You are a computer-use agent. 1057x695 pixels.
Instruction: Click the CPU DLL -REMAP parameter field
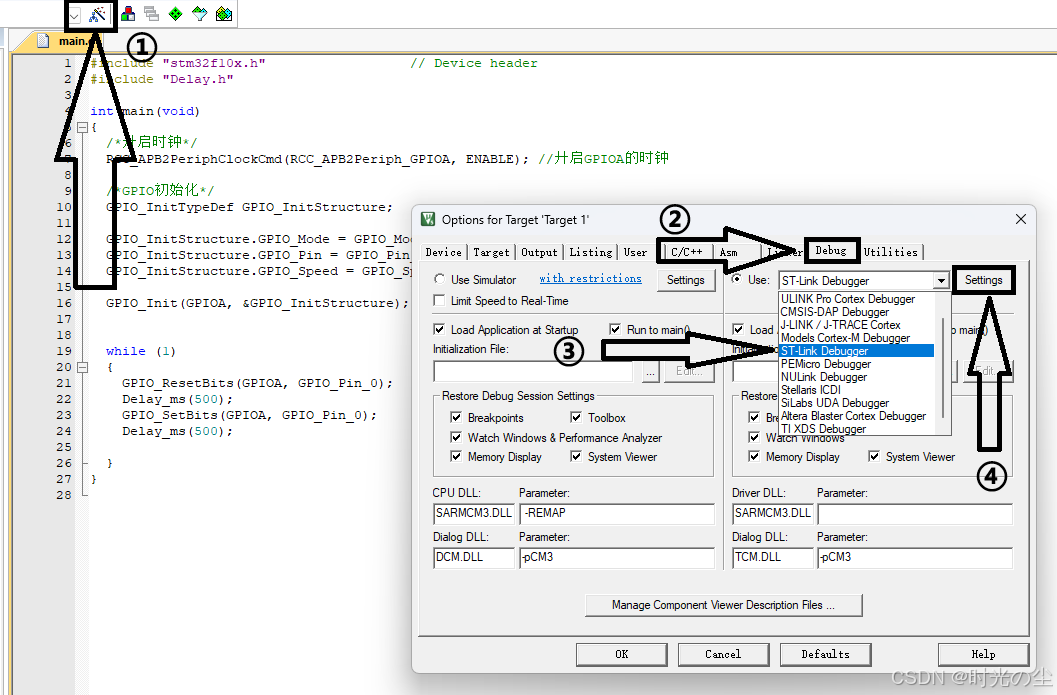coord(617,513)
